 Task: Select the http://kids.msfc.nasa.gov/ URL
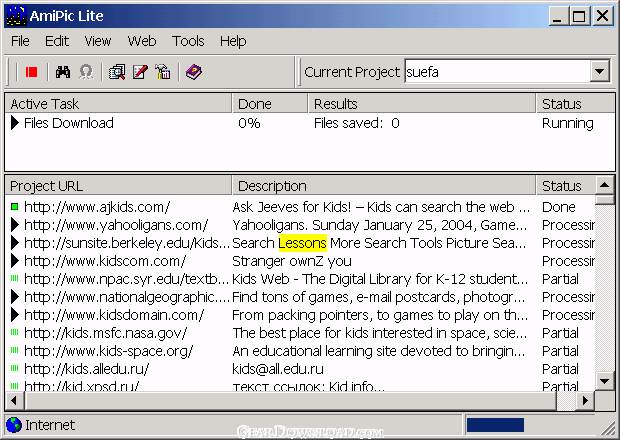coord(105,333)
